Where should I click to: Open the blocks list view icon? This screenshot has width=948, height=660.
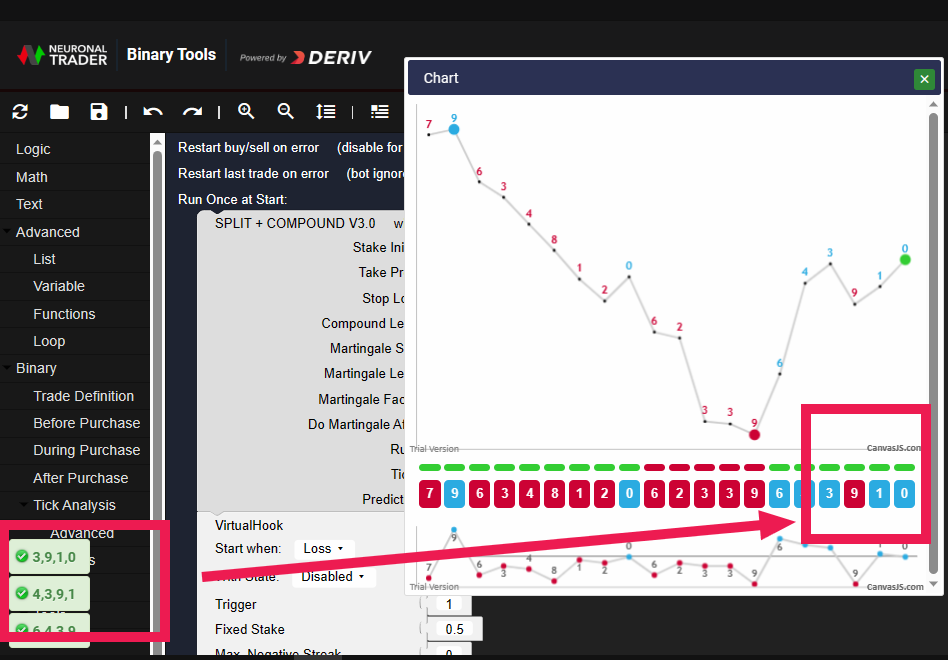[x=379, y=112]
